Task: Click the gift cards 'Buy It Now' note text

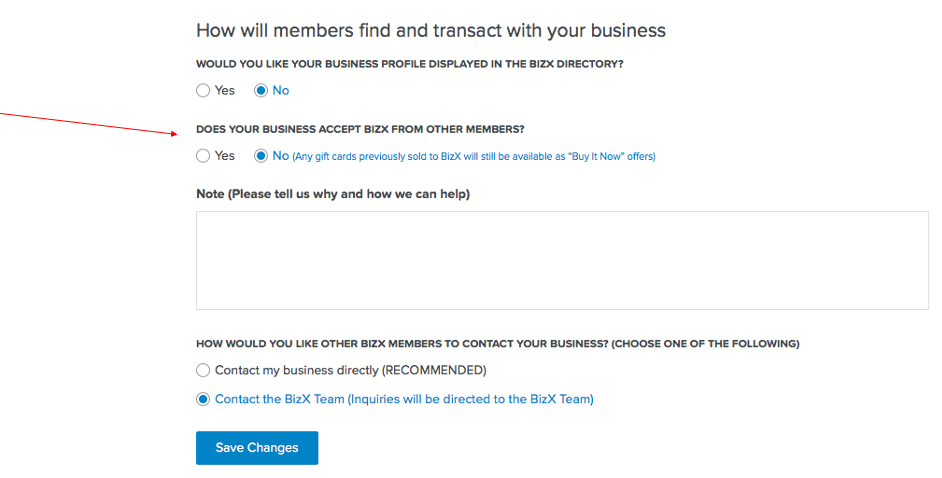Action: coord(474,157)
